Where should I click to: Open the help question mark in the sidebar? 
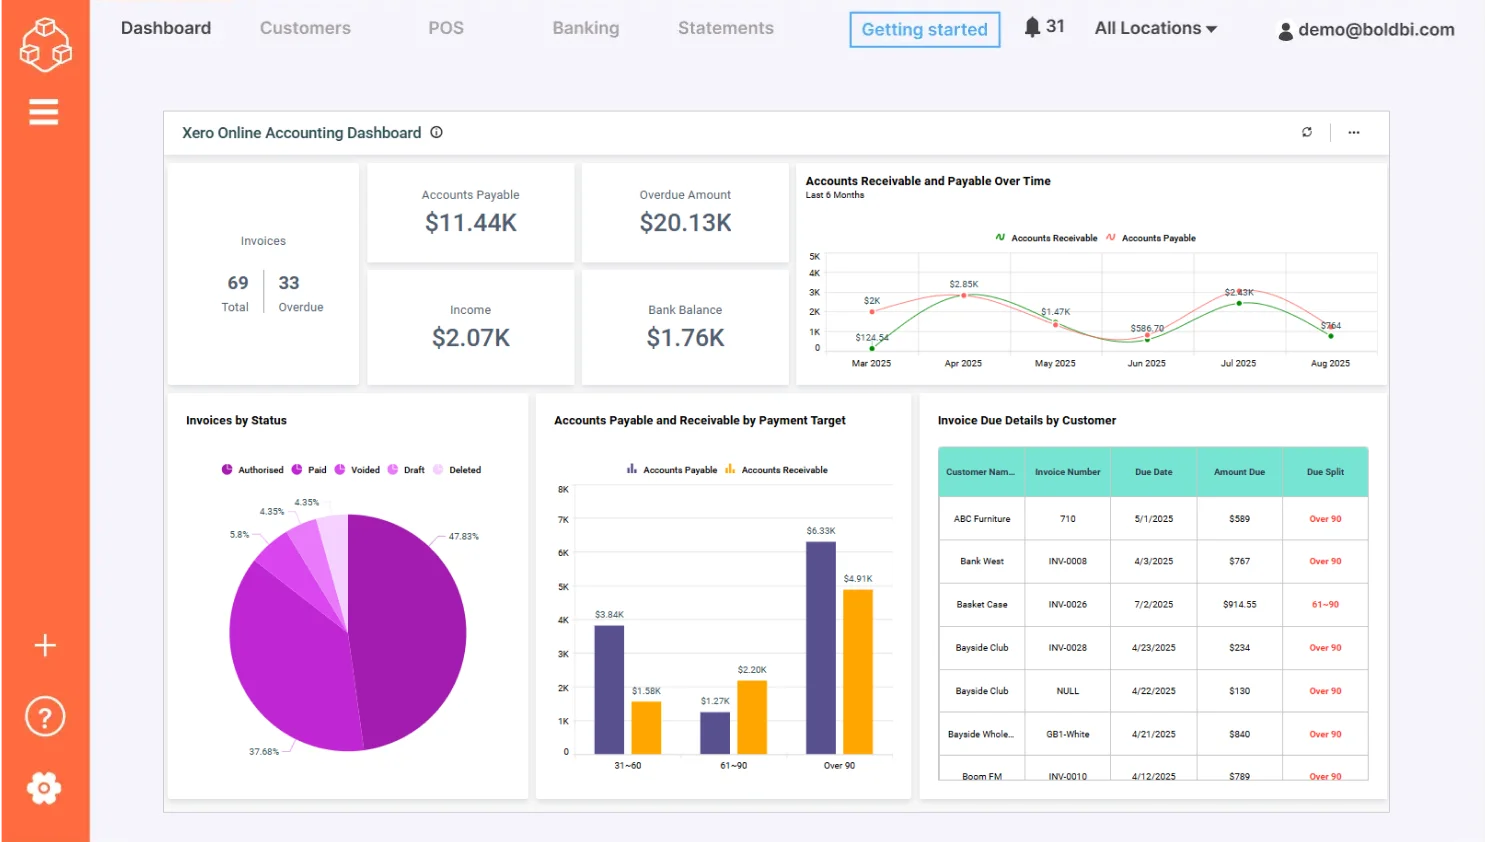44,716
